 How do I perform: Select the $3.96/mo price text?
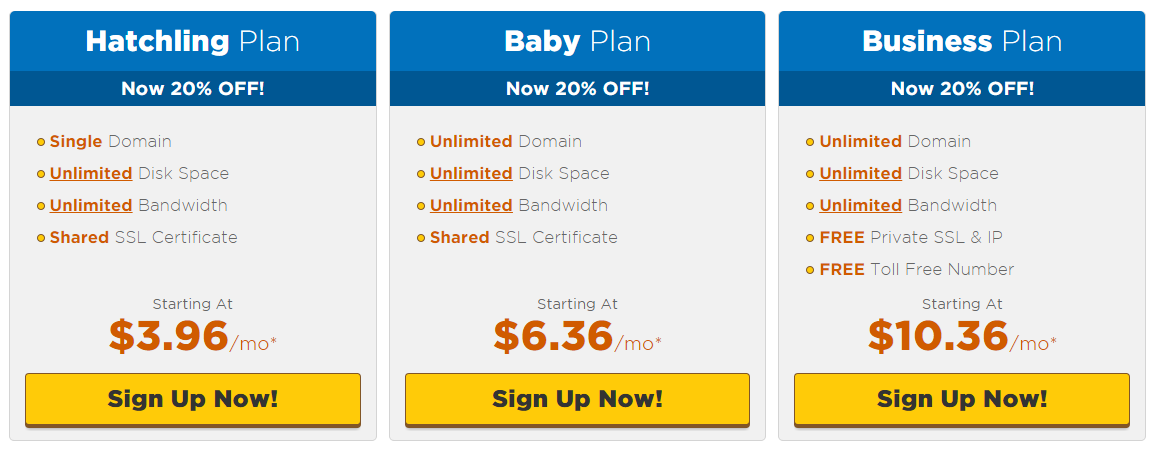point(193,336)
